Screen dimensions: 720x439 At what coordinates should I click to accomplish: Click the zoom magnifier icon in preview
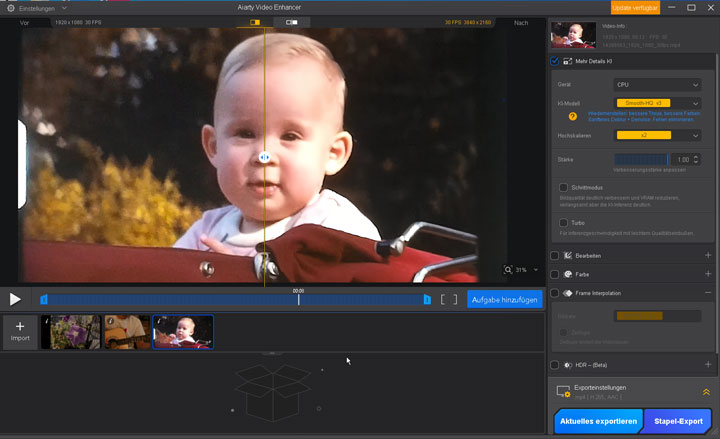coord(508,270)
